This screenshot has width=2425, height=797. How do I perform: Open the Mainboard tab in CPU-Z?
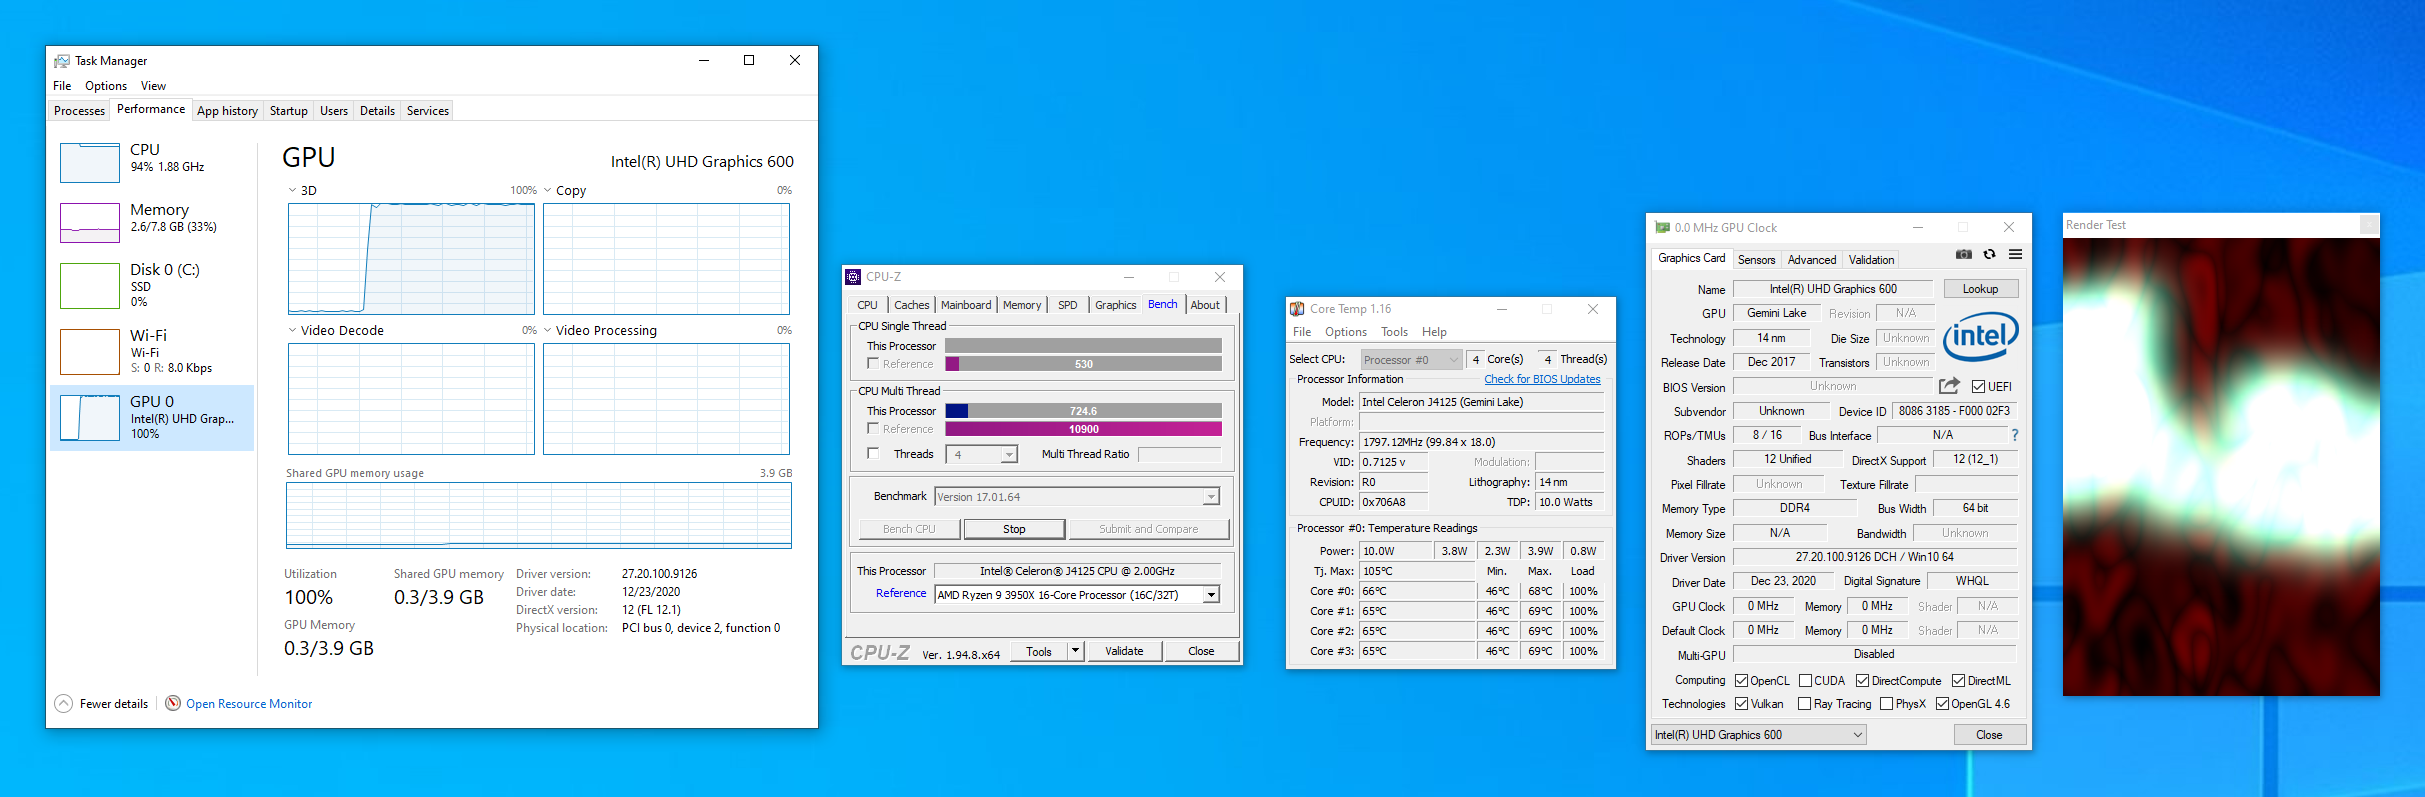966,305
